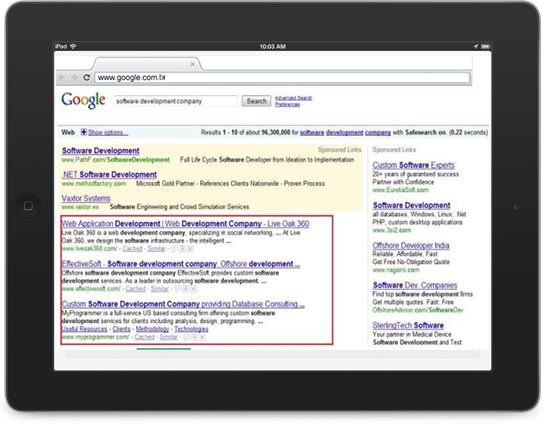Screen dimensions: 545x425
Task: Click 'development' in results summary
Action: click(x=344, y=132)
